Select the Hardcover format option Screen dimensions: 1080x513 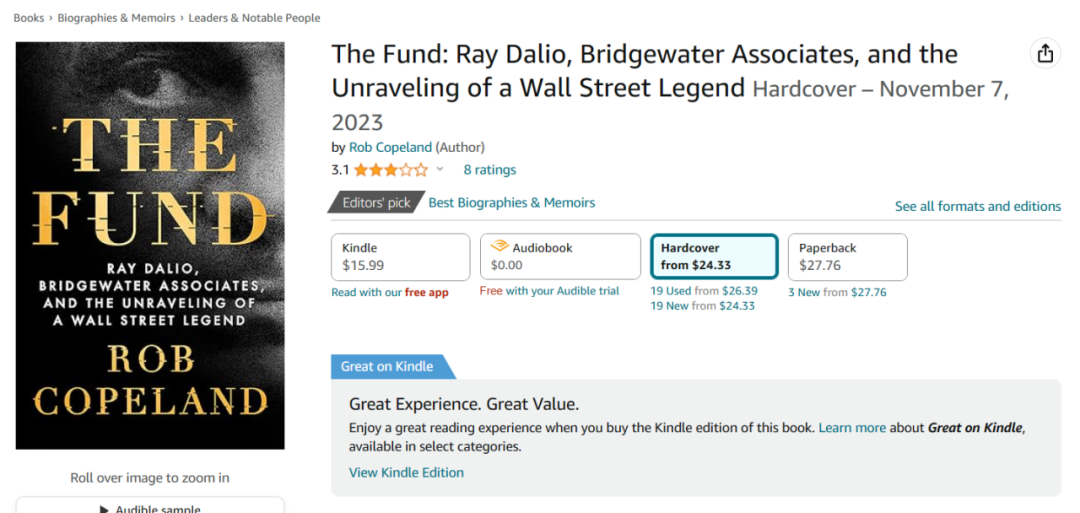click(x=714, y=257)
